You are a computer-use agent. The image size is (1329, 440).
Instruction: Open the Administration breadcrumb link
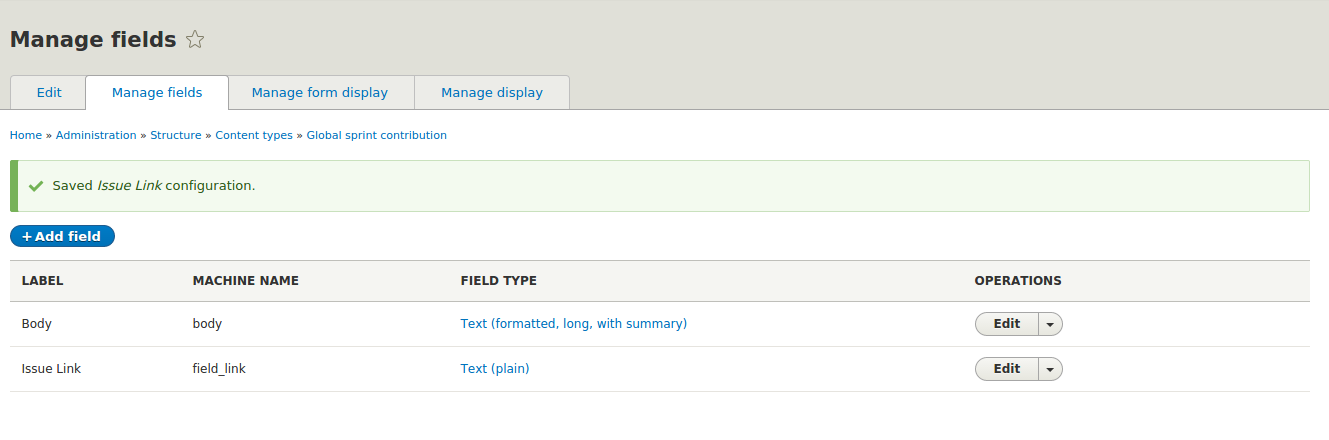(96, 135)
